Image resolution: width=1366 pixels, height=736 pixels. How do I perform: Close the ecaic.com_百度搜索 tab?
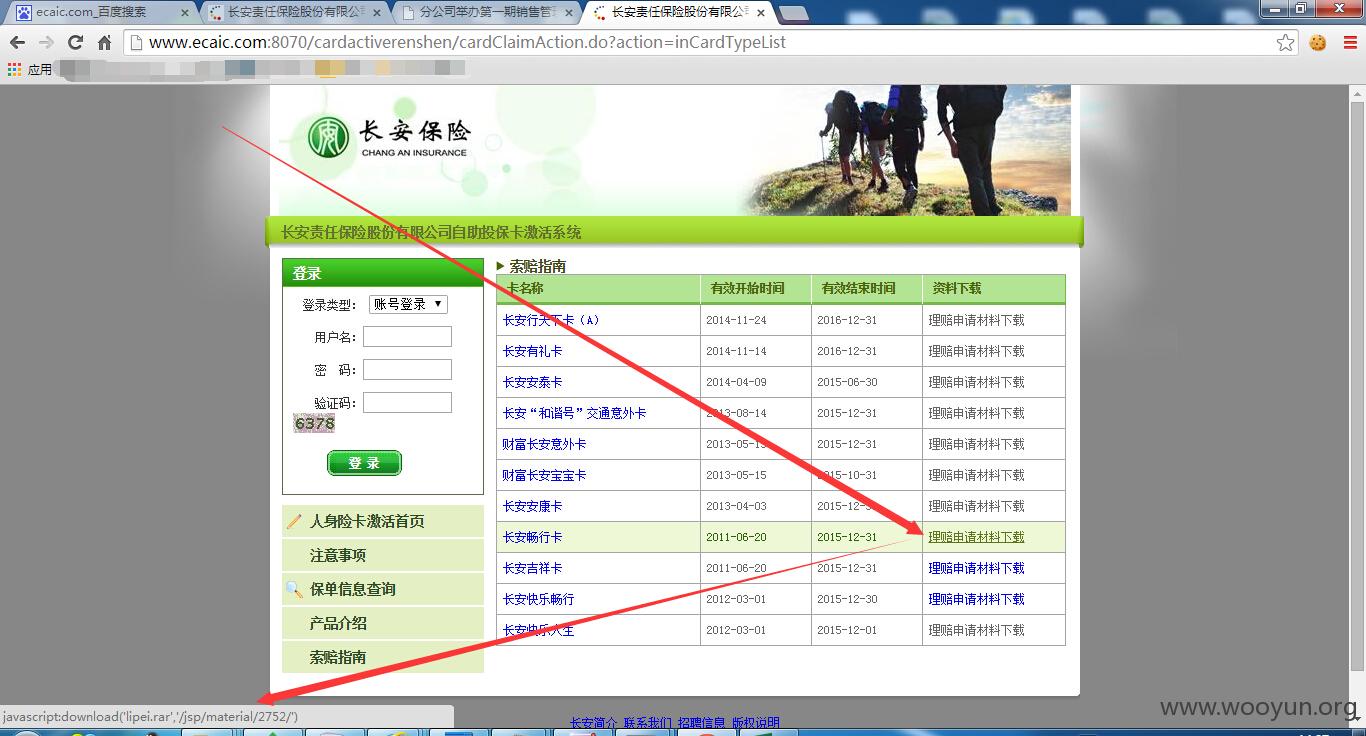coord(184,13)
